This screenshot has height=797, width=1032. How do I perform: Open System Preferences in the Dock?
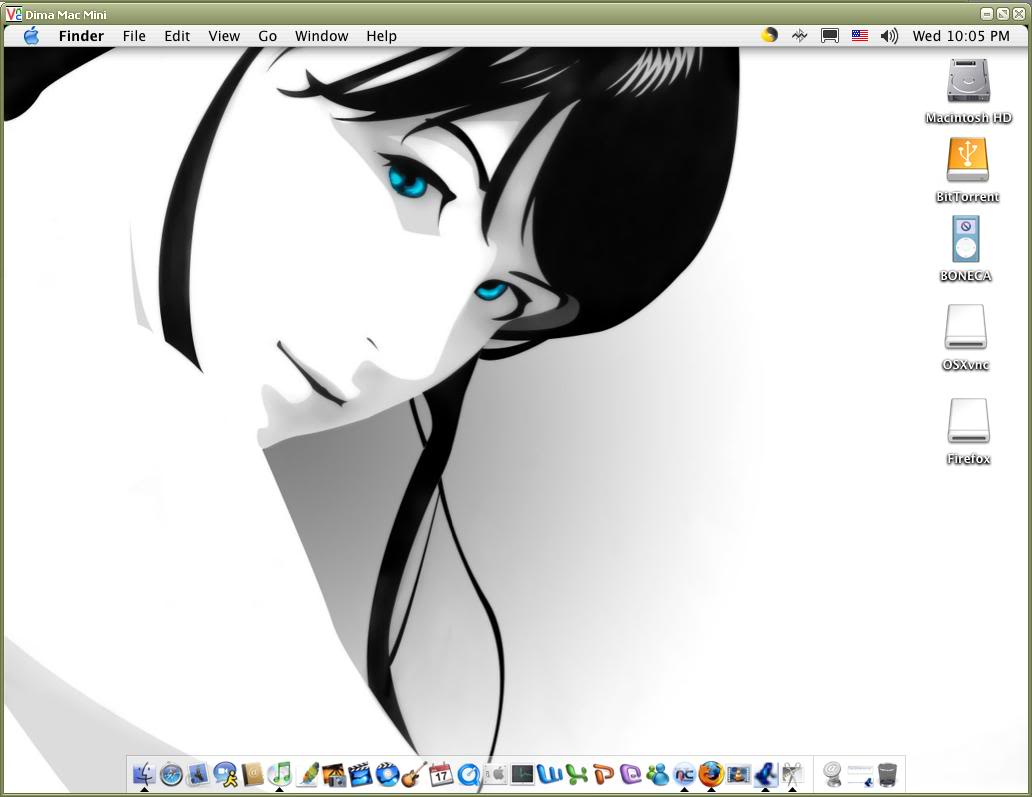[496, 774]
